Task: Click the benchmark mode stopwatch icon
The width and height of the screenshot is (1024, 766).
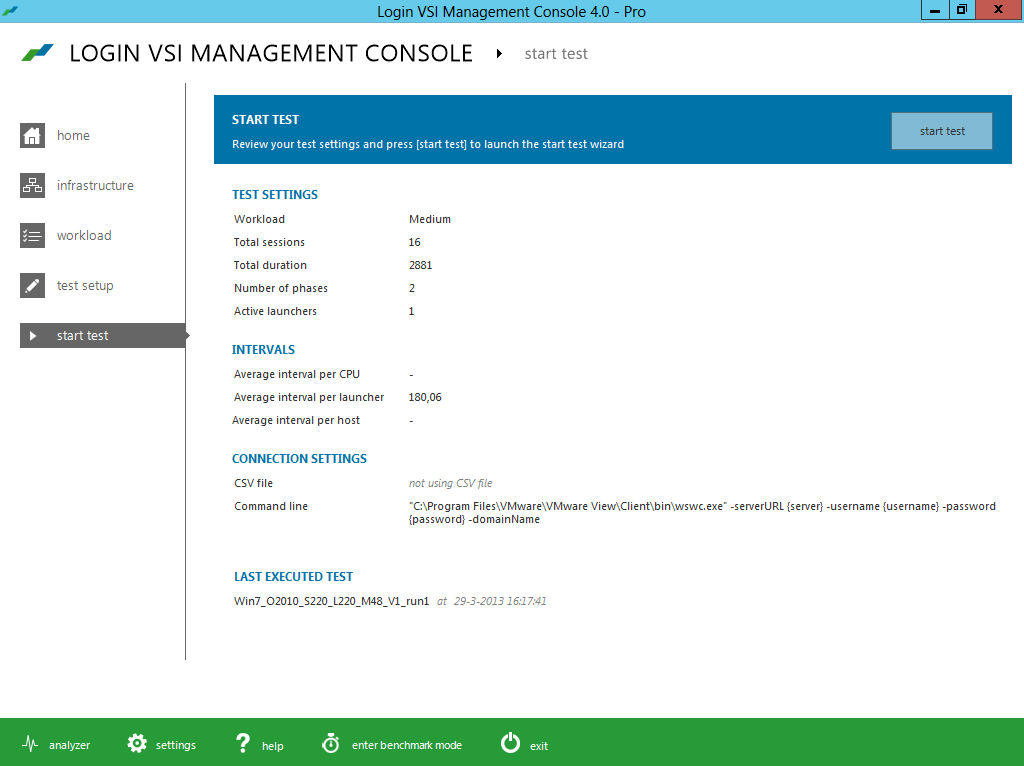Action: [331, 744]
